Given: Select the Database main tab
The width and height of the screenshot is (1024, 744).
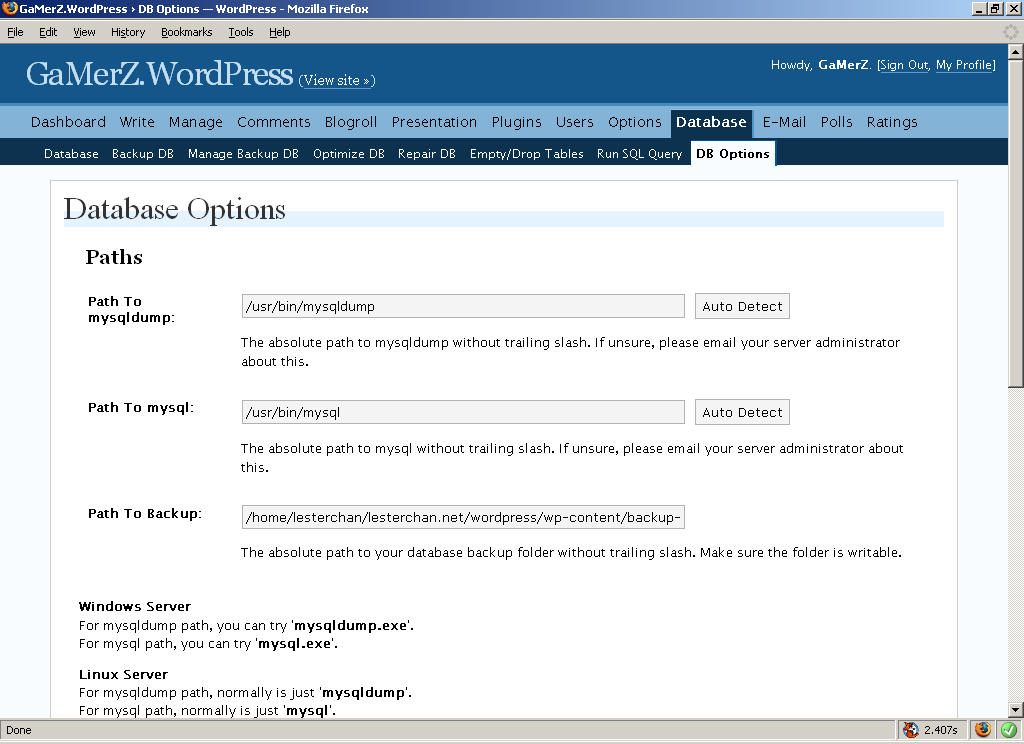Looking at the screenshot, I should [711, 123].
